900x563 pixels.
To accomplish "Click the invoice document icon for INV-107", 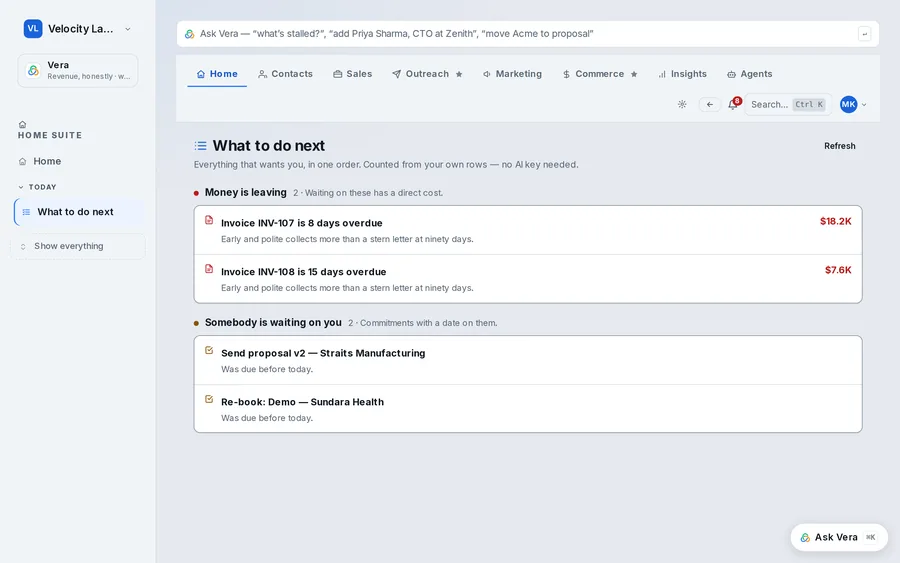I will coord(209,220).
